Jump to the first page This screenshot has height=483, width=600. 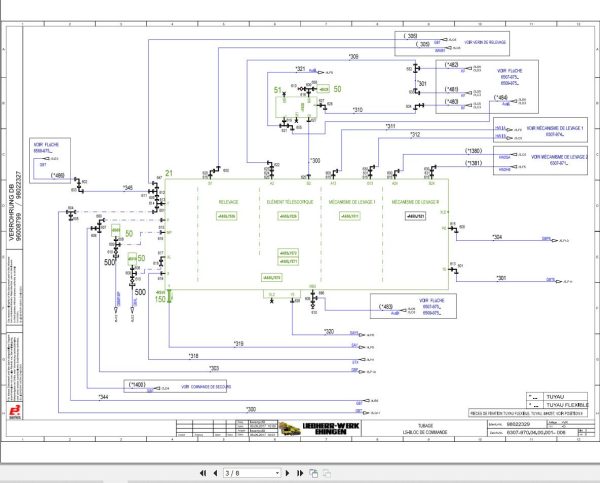203,473
